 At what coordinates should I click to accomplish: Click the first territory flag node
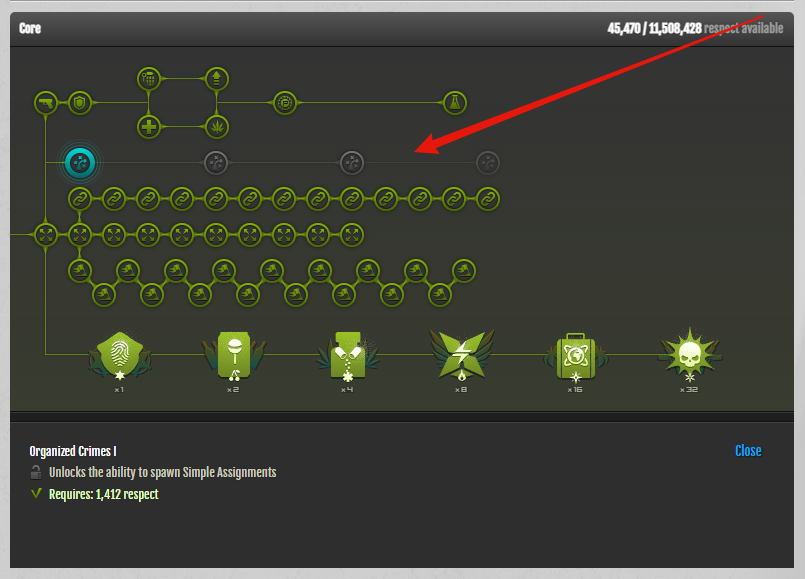point(80,271)
